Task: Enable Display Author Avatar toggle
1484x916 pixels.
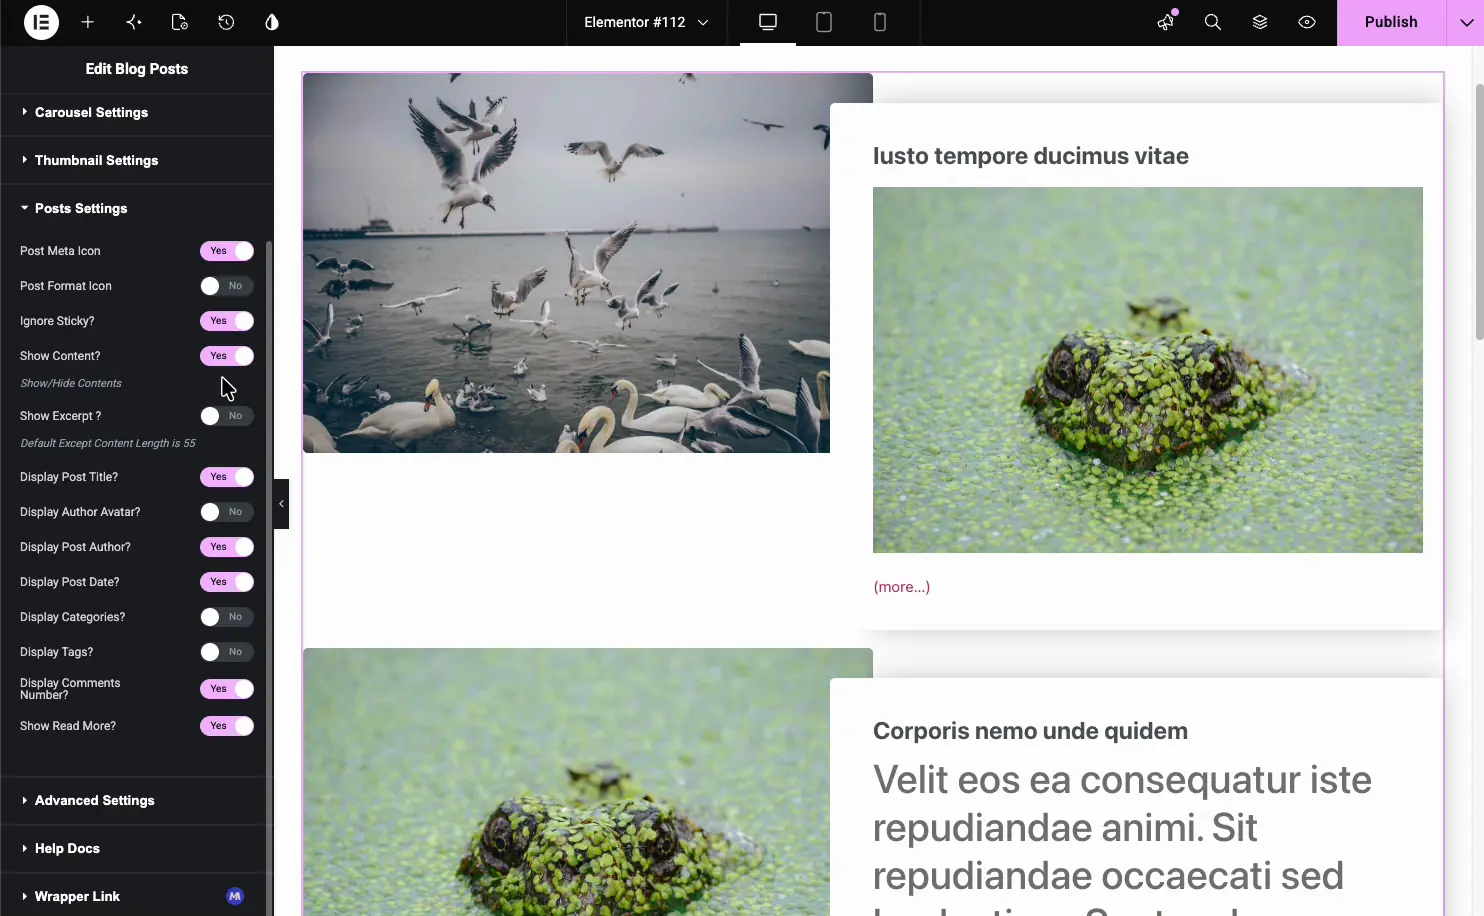Action: (227, 512)
